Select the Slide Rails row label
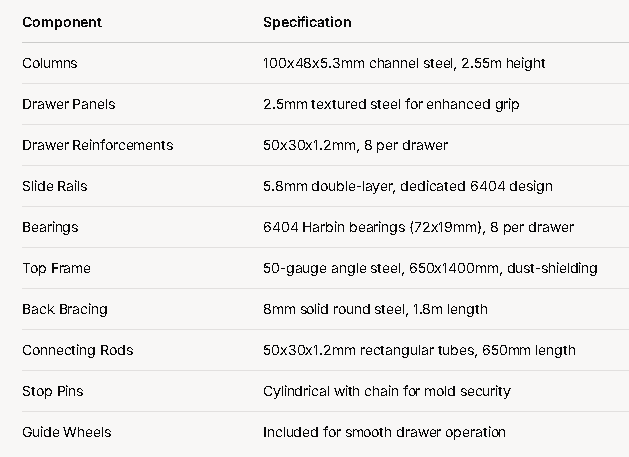Image resolution: width=629 pixels, height=457 pixels. coord(55,186)
